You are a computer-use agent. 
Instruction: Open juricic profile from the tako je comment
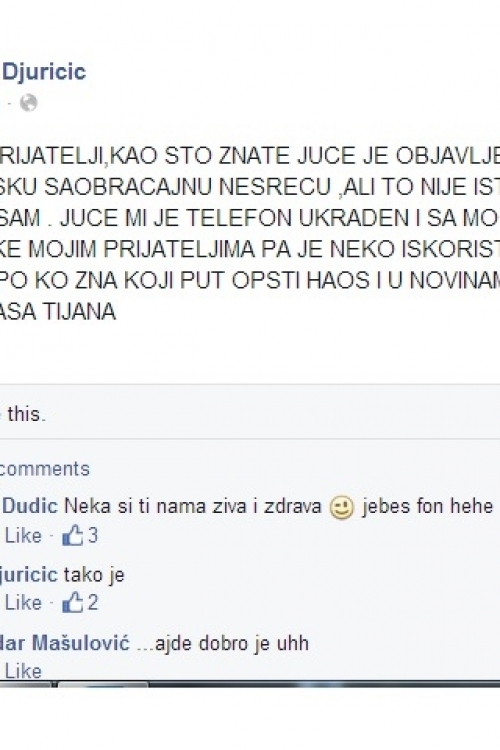coord(29,574)
